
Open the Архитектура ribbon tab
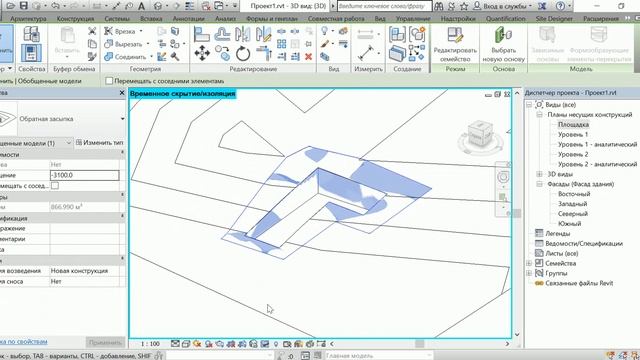(x=28, y=18)
